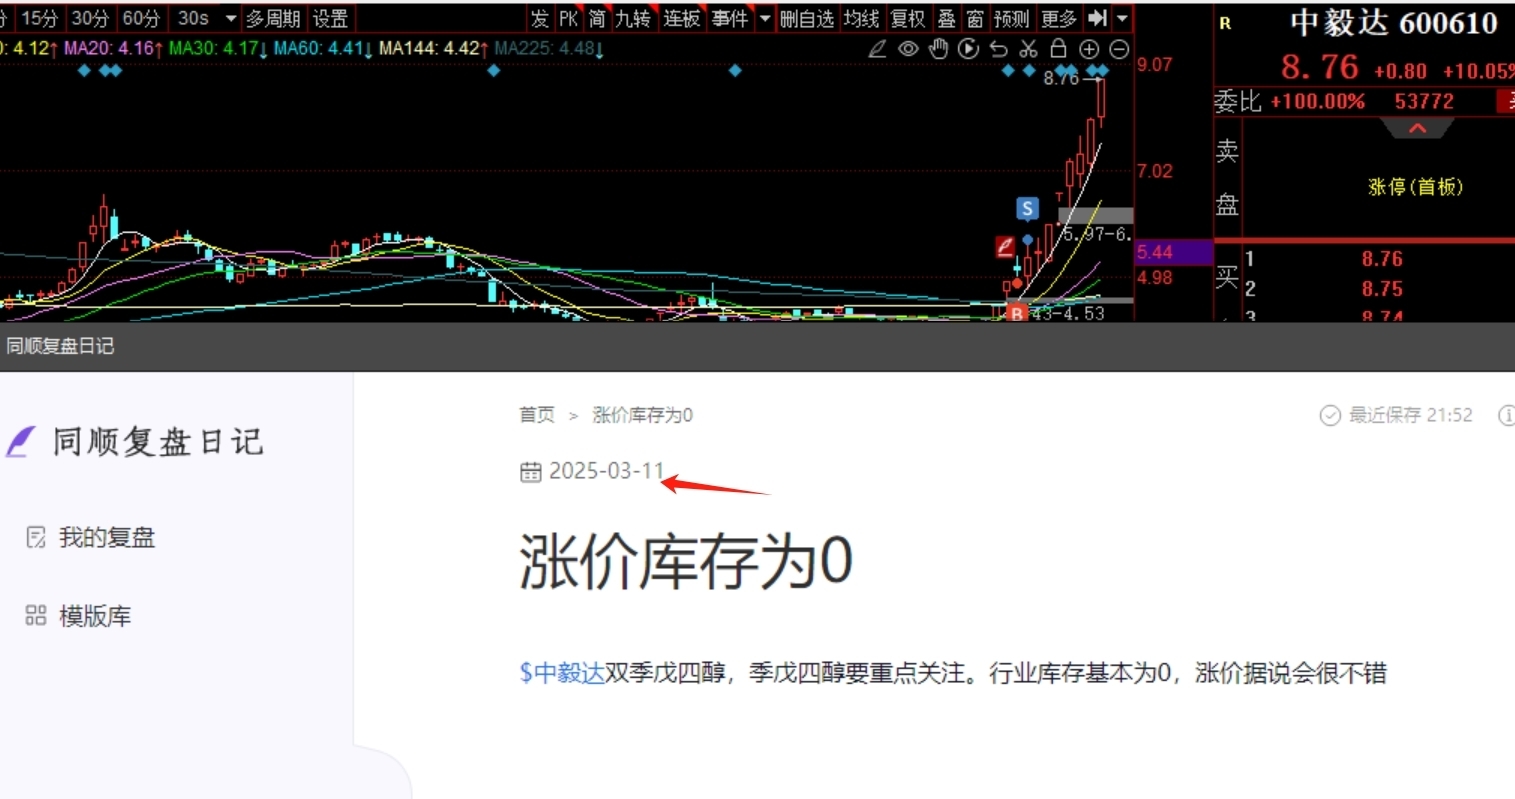Viewport: 1515px width, 799px height.
Task: Zoom out using the minus circle icon
Action: pos(1120,49)
